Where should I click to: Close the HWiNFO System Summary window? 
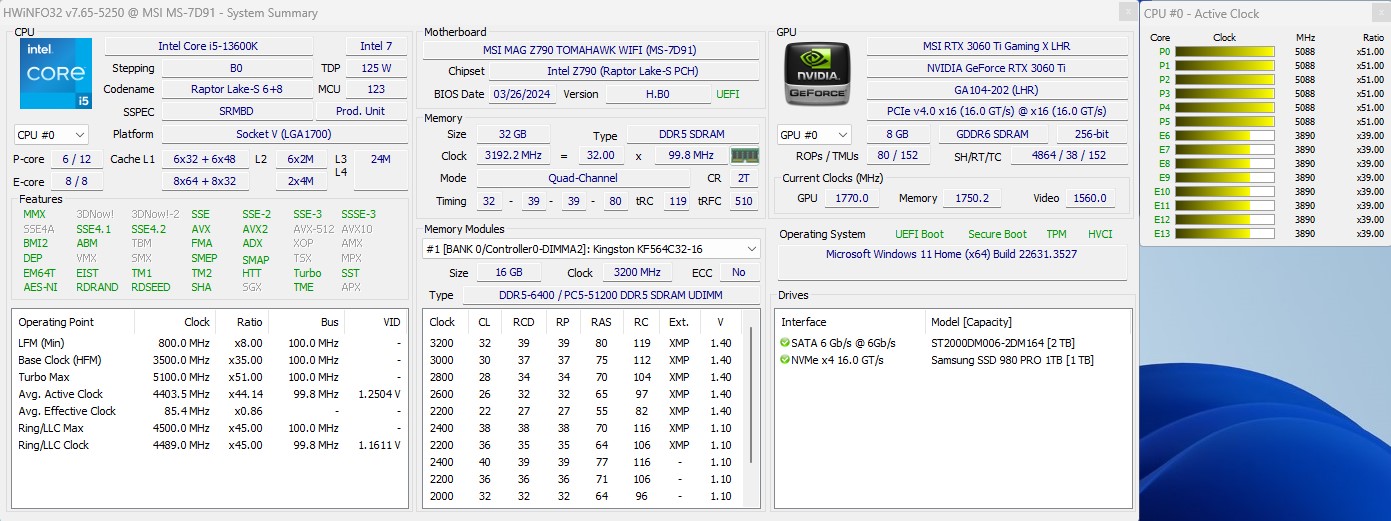[1126, 12]
